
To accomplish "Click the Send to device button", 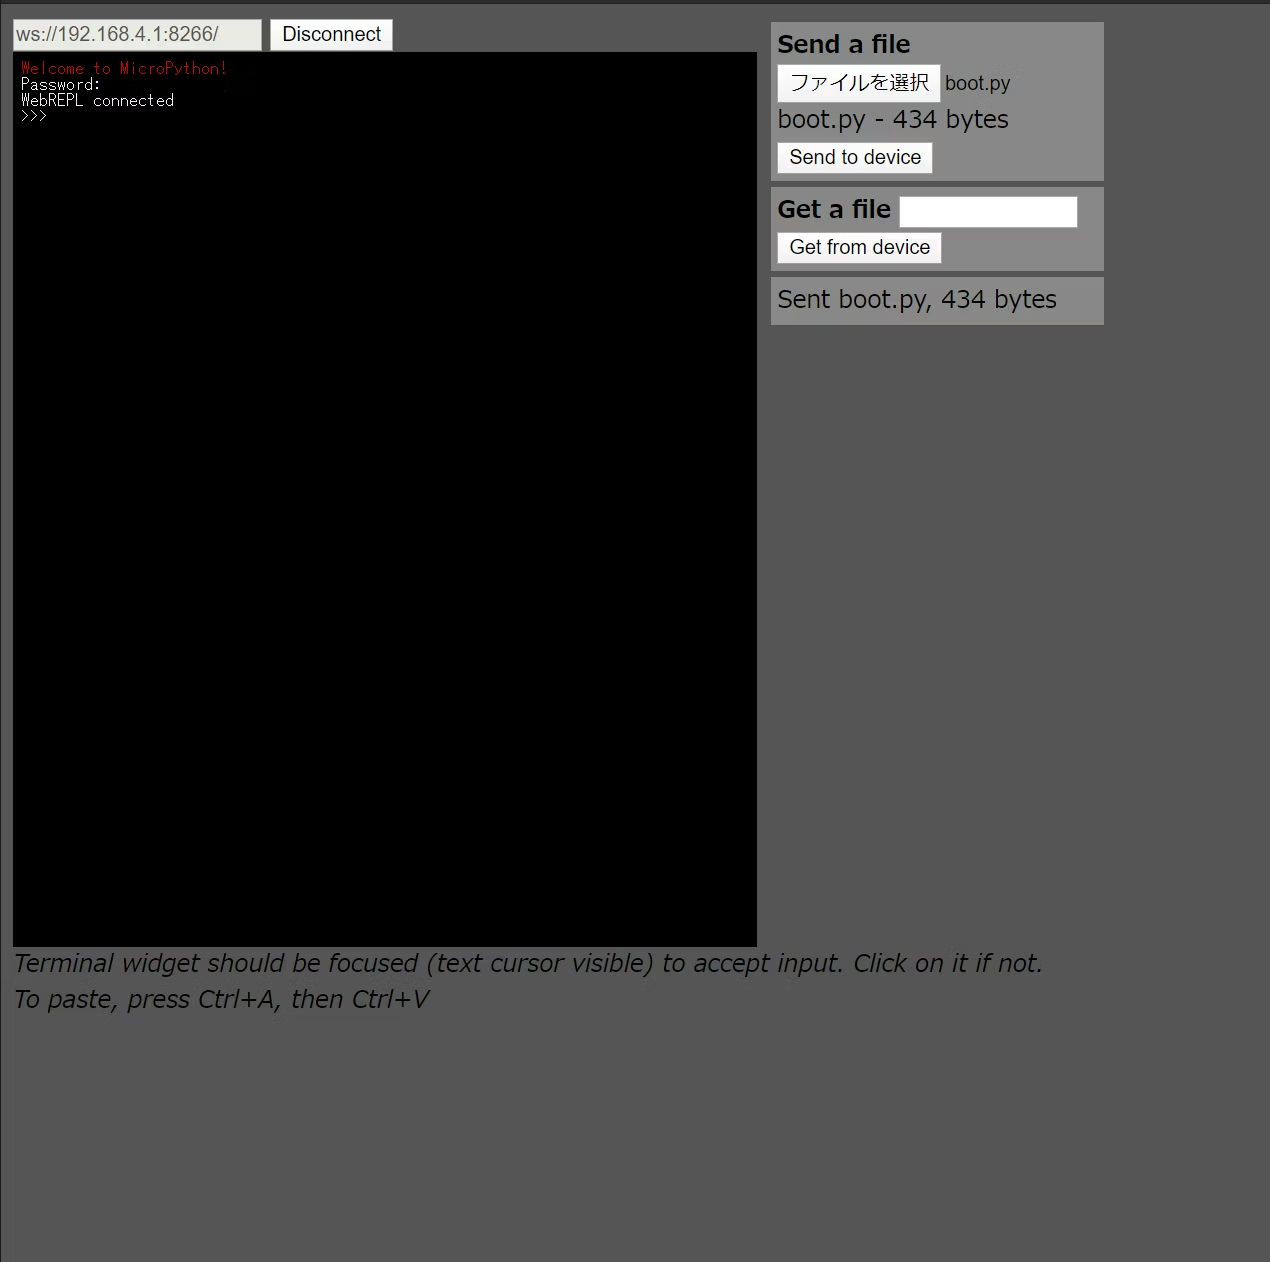I will [855, 157].
